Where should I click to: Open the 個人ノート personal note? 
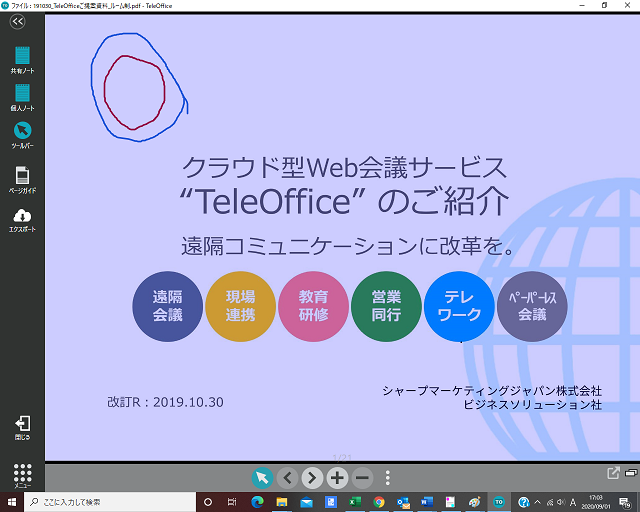point(22,98)
